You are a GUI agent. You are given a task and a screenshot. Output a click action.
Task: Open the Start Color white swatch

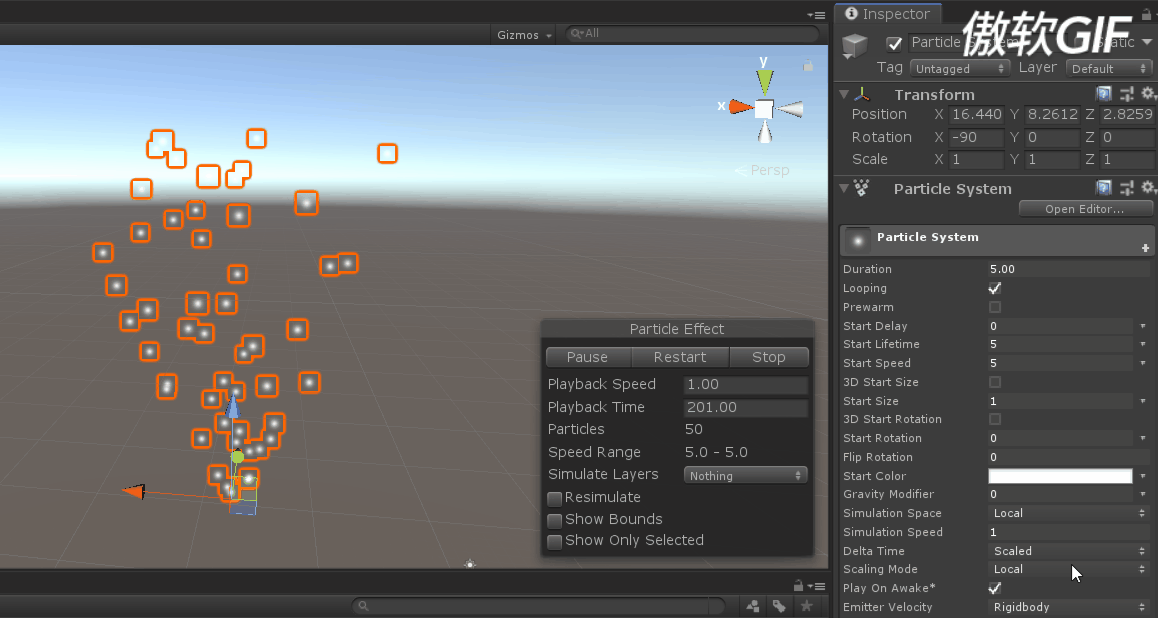point(1061,475)
